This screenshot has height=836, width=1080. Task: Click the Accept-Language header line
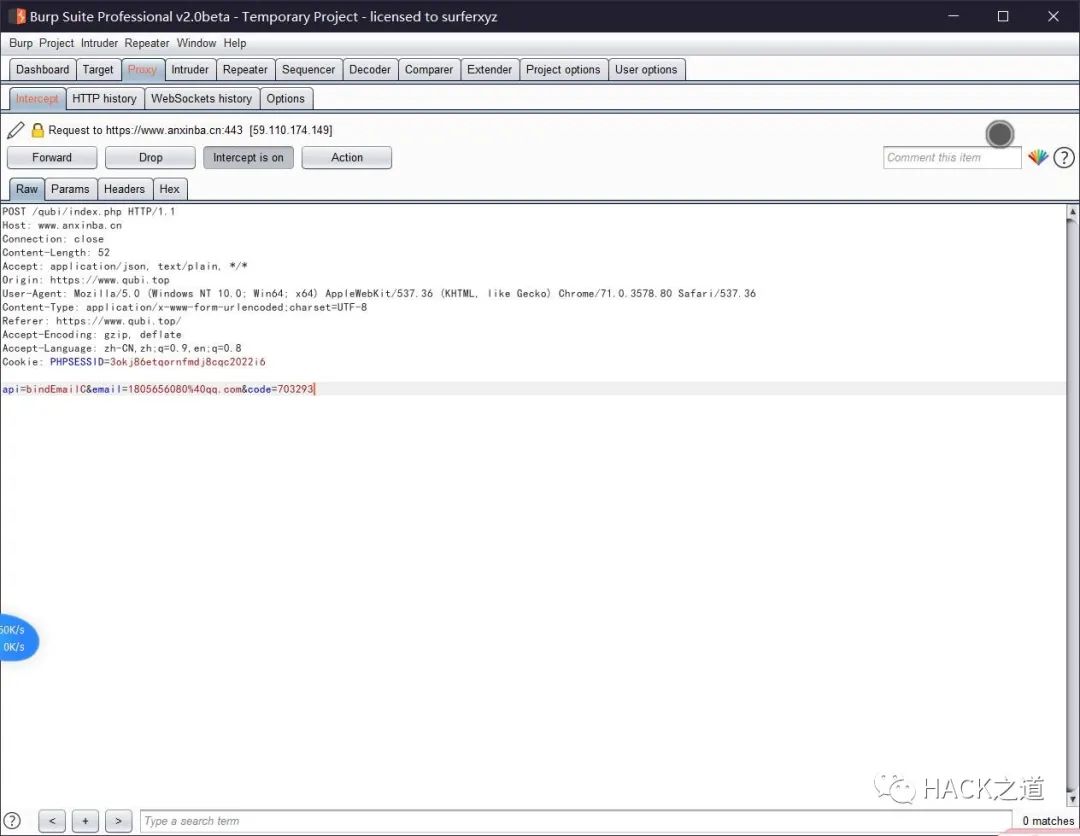coord(122,348)
